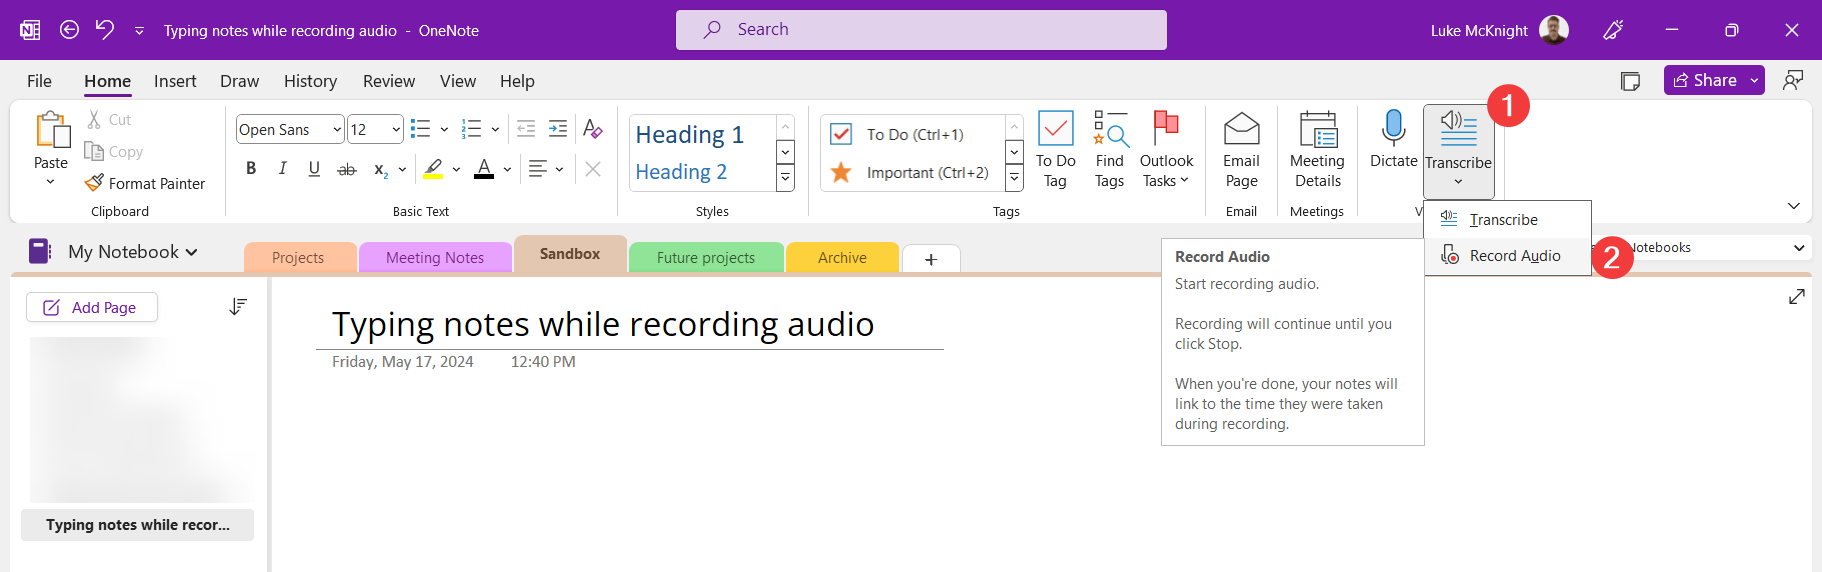Open numbering style dropdown arrow

(495, 129)
